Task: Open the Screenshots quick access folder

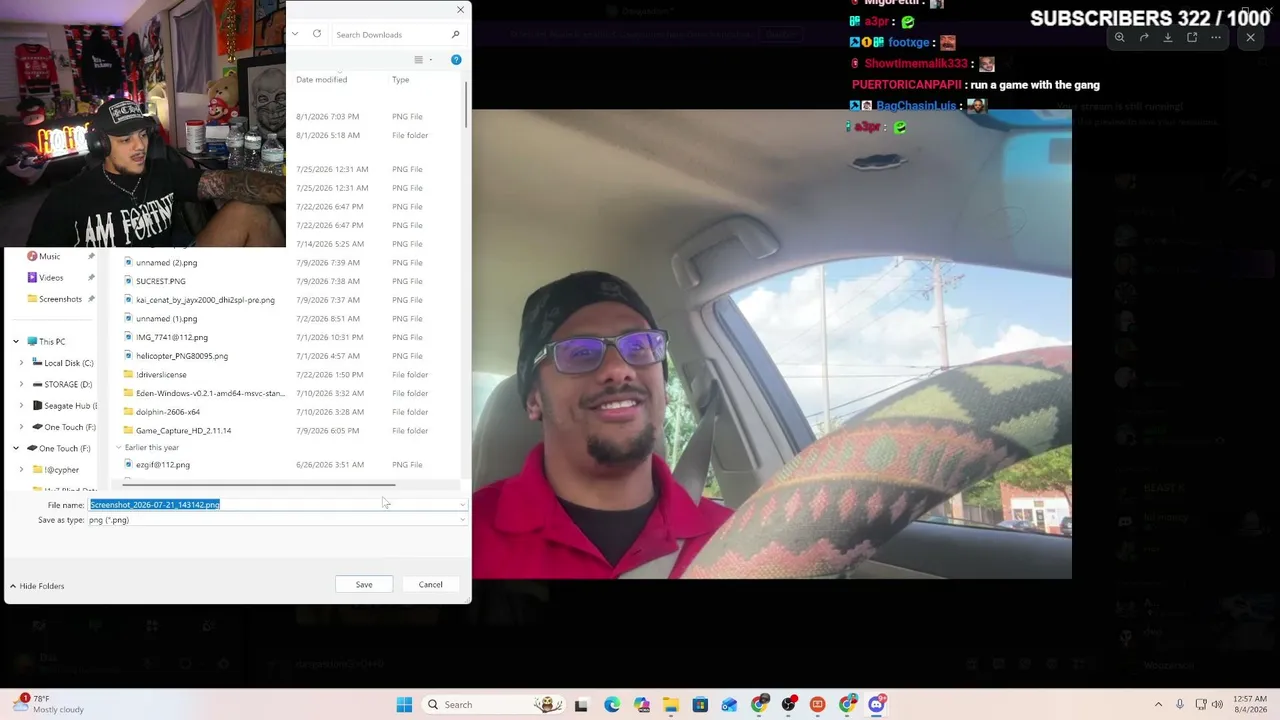Action: pos(60,299)
